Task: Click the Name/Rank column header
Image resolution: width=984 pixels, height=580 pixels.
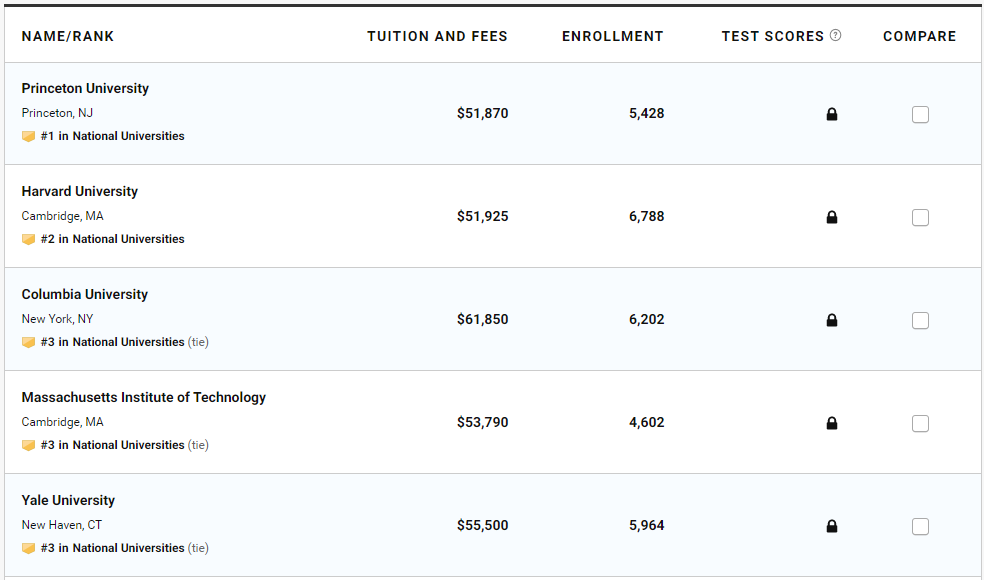Action: coord(68,37)
